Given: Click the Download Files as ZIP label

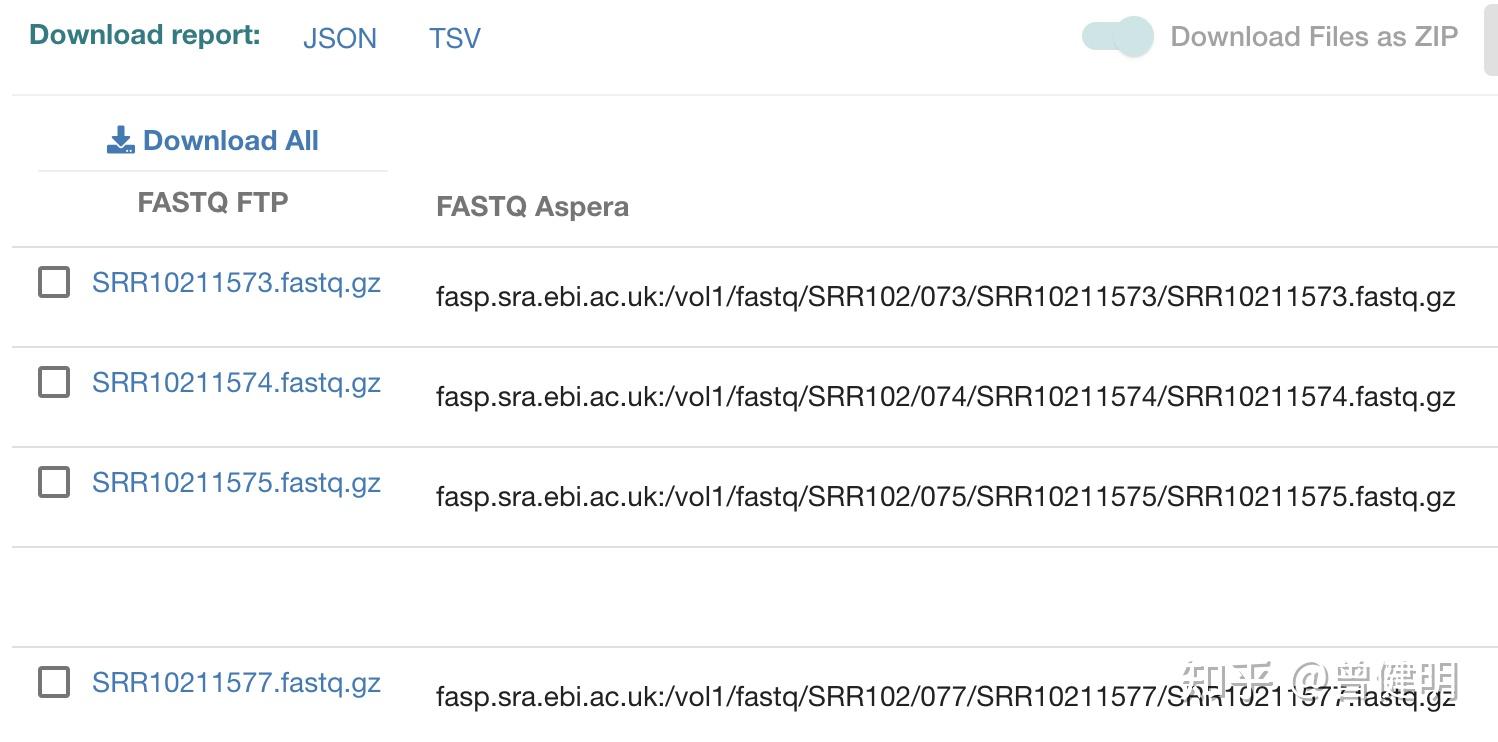Looking at the screenshot, I should click(x=1314, y=37).
